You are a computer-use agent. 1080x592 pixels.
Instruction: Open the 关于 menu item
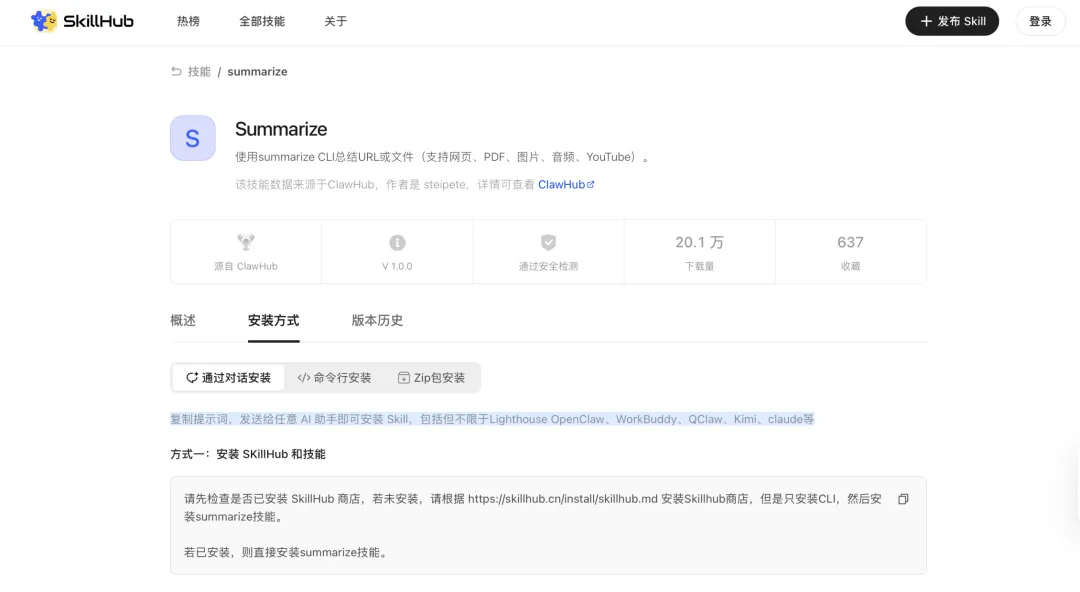click(x=335, y=21)
